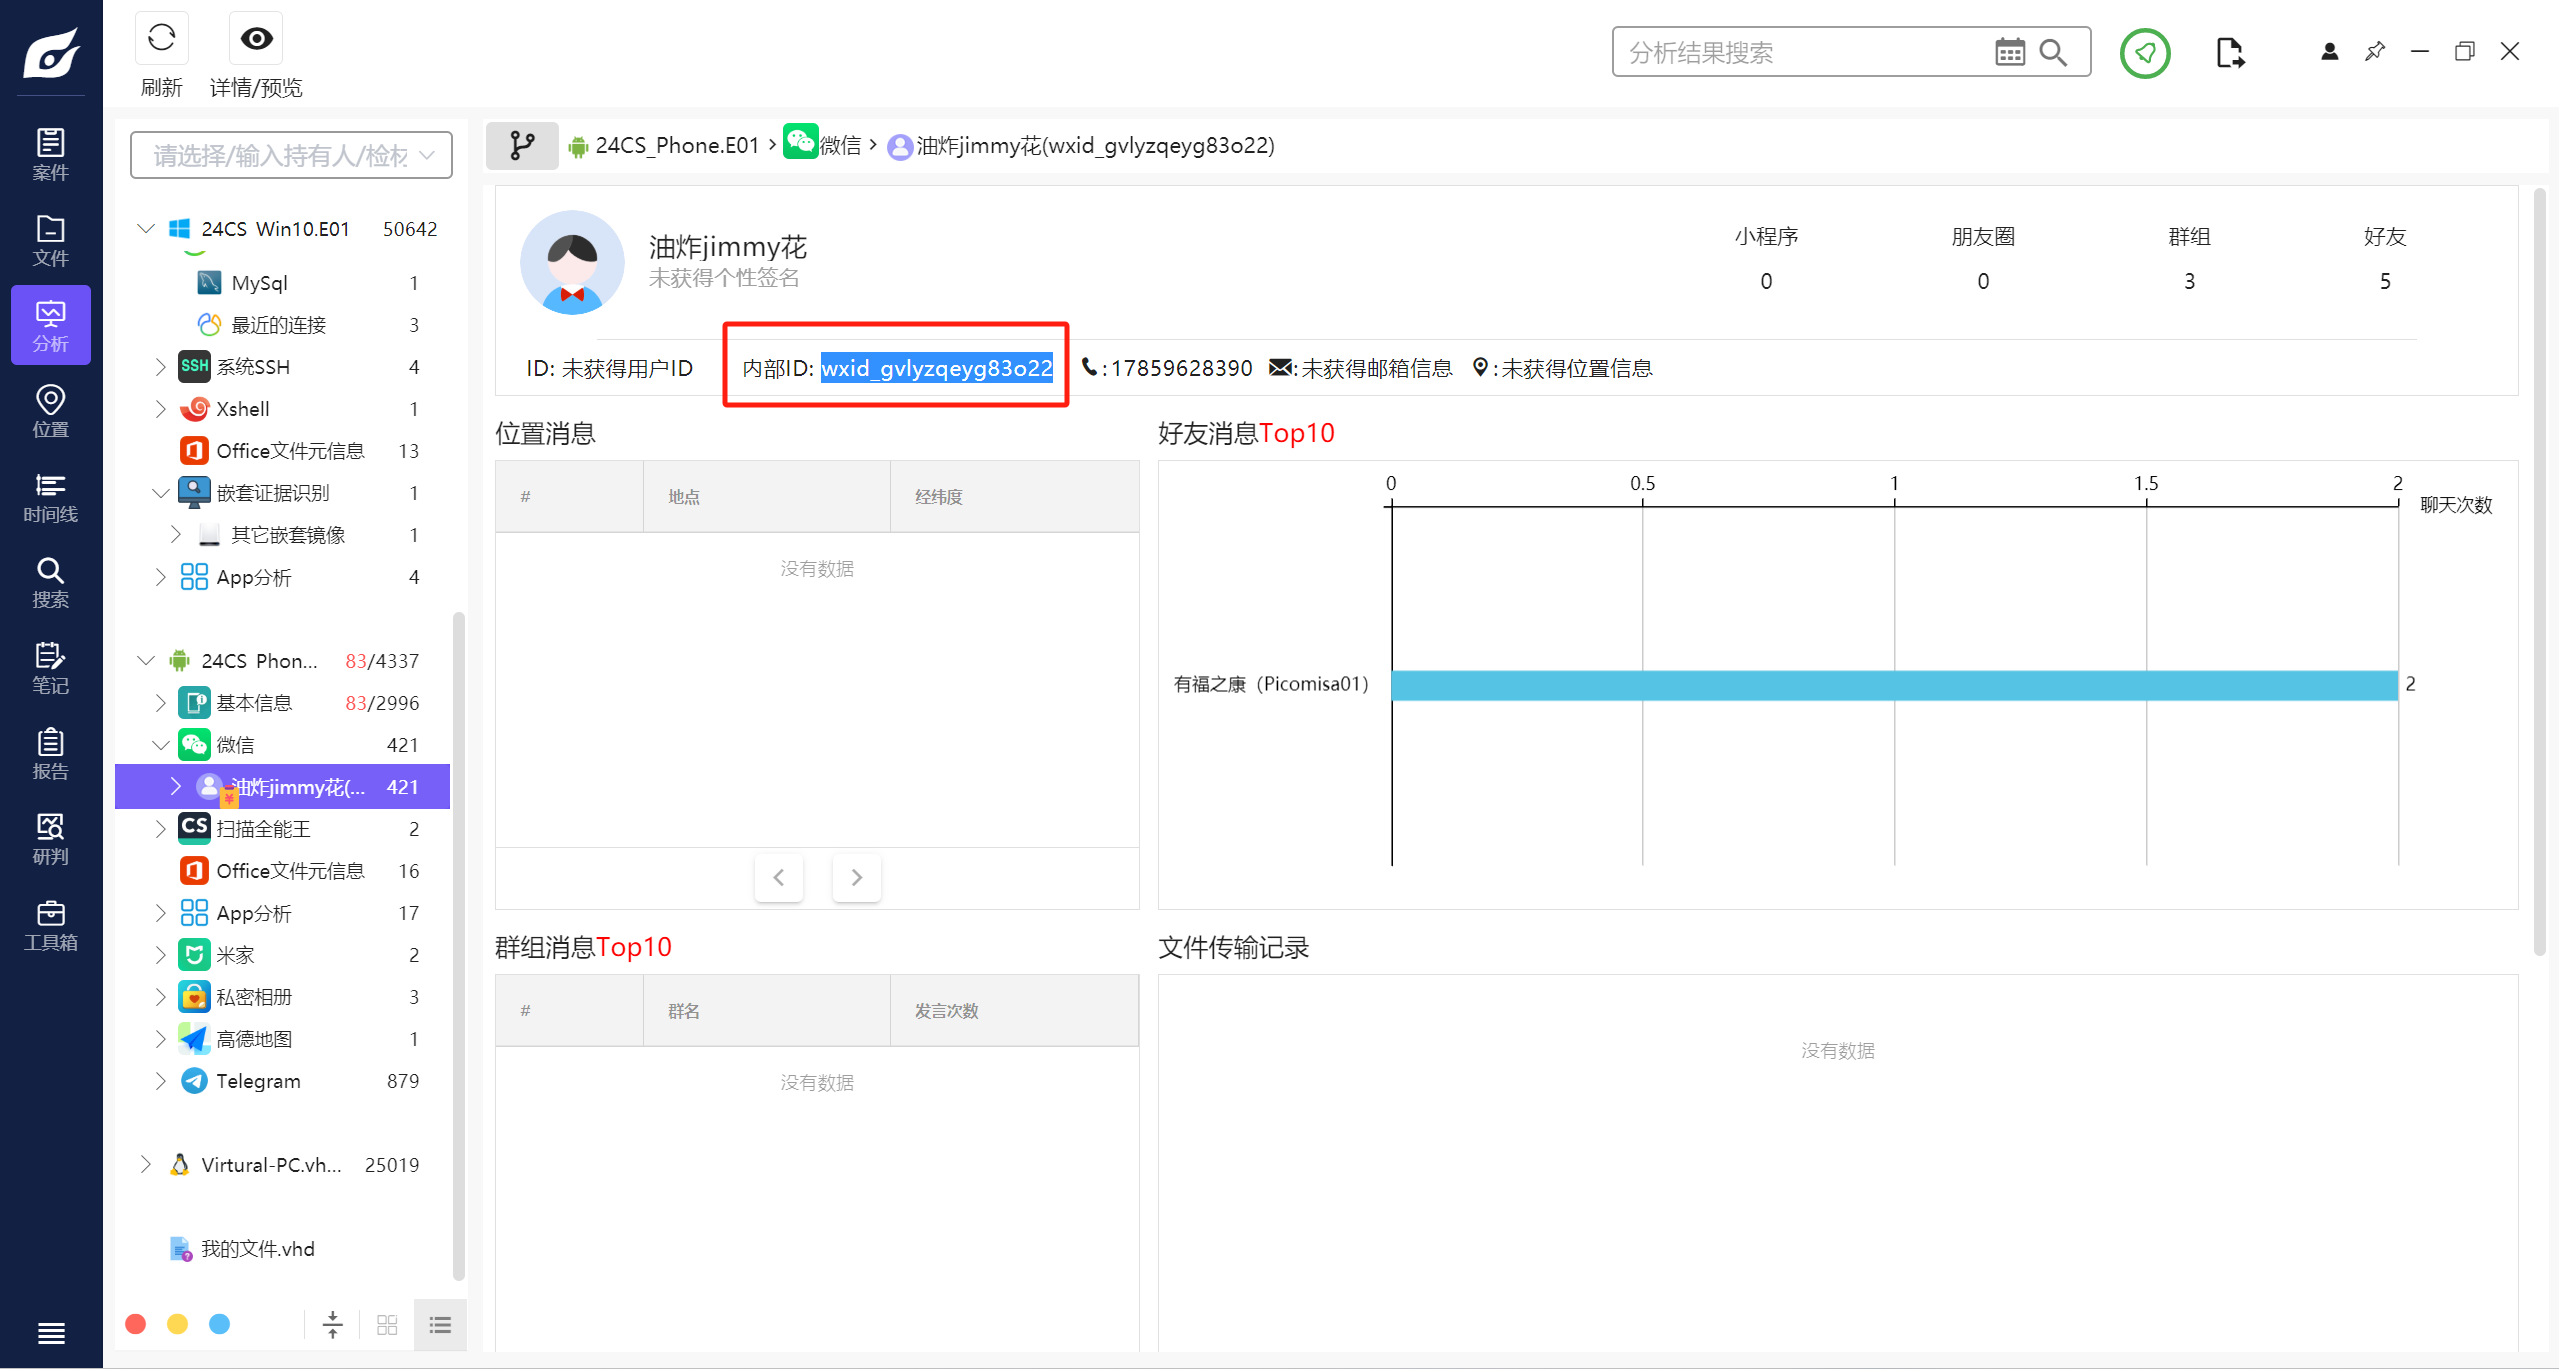This screenshot has width=2559, height=1369.
Task: Click the red color filter dot
Action: (136, 1324)
